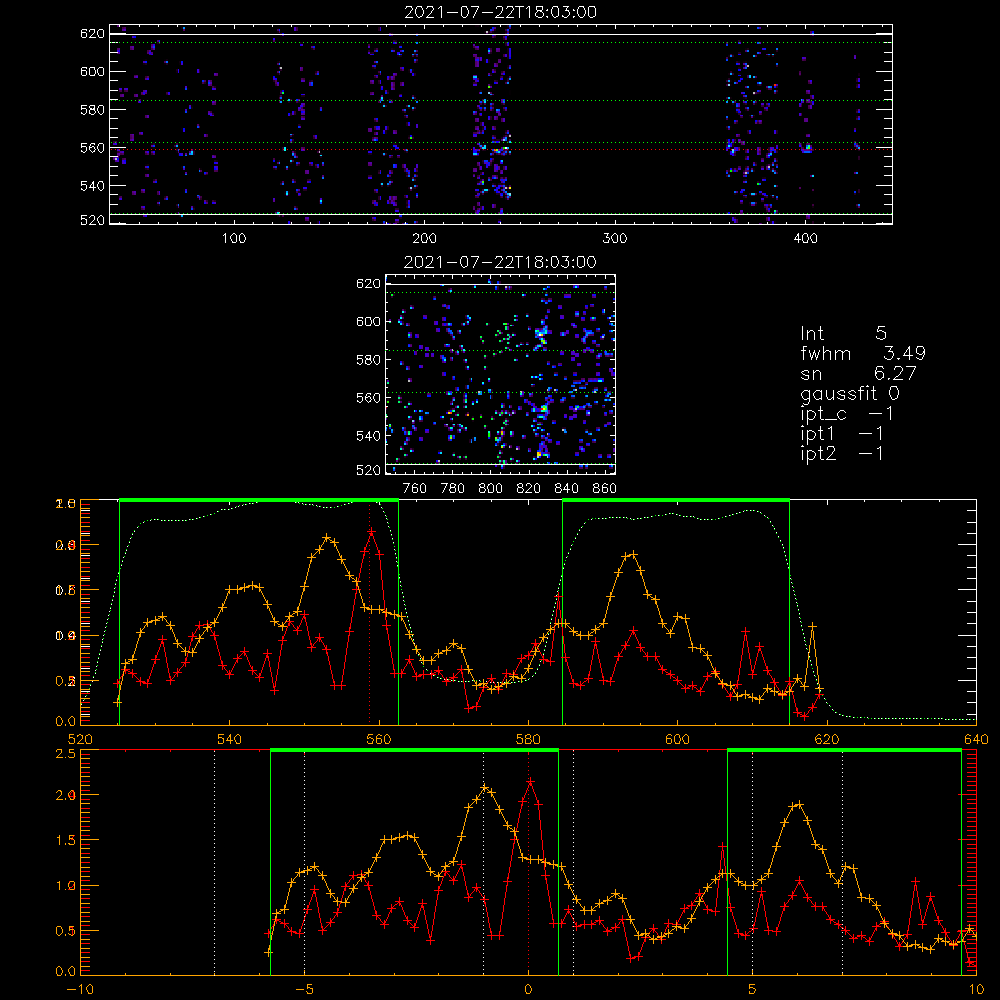This screenshot has width=1000, height=1000.
Task: Click the left green bar atop bottom plot
Action: (415, 750)
